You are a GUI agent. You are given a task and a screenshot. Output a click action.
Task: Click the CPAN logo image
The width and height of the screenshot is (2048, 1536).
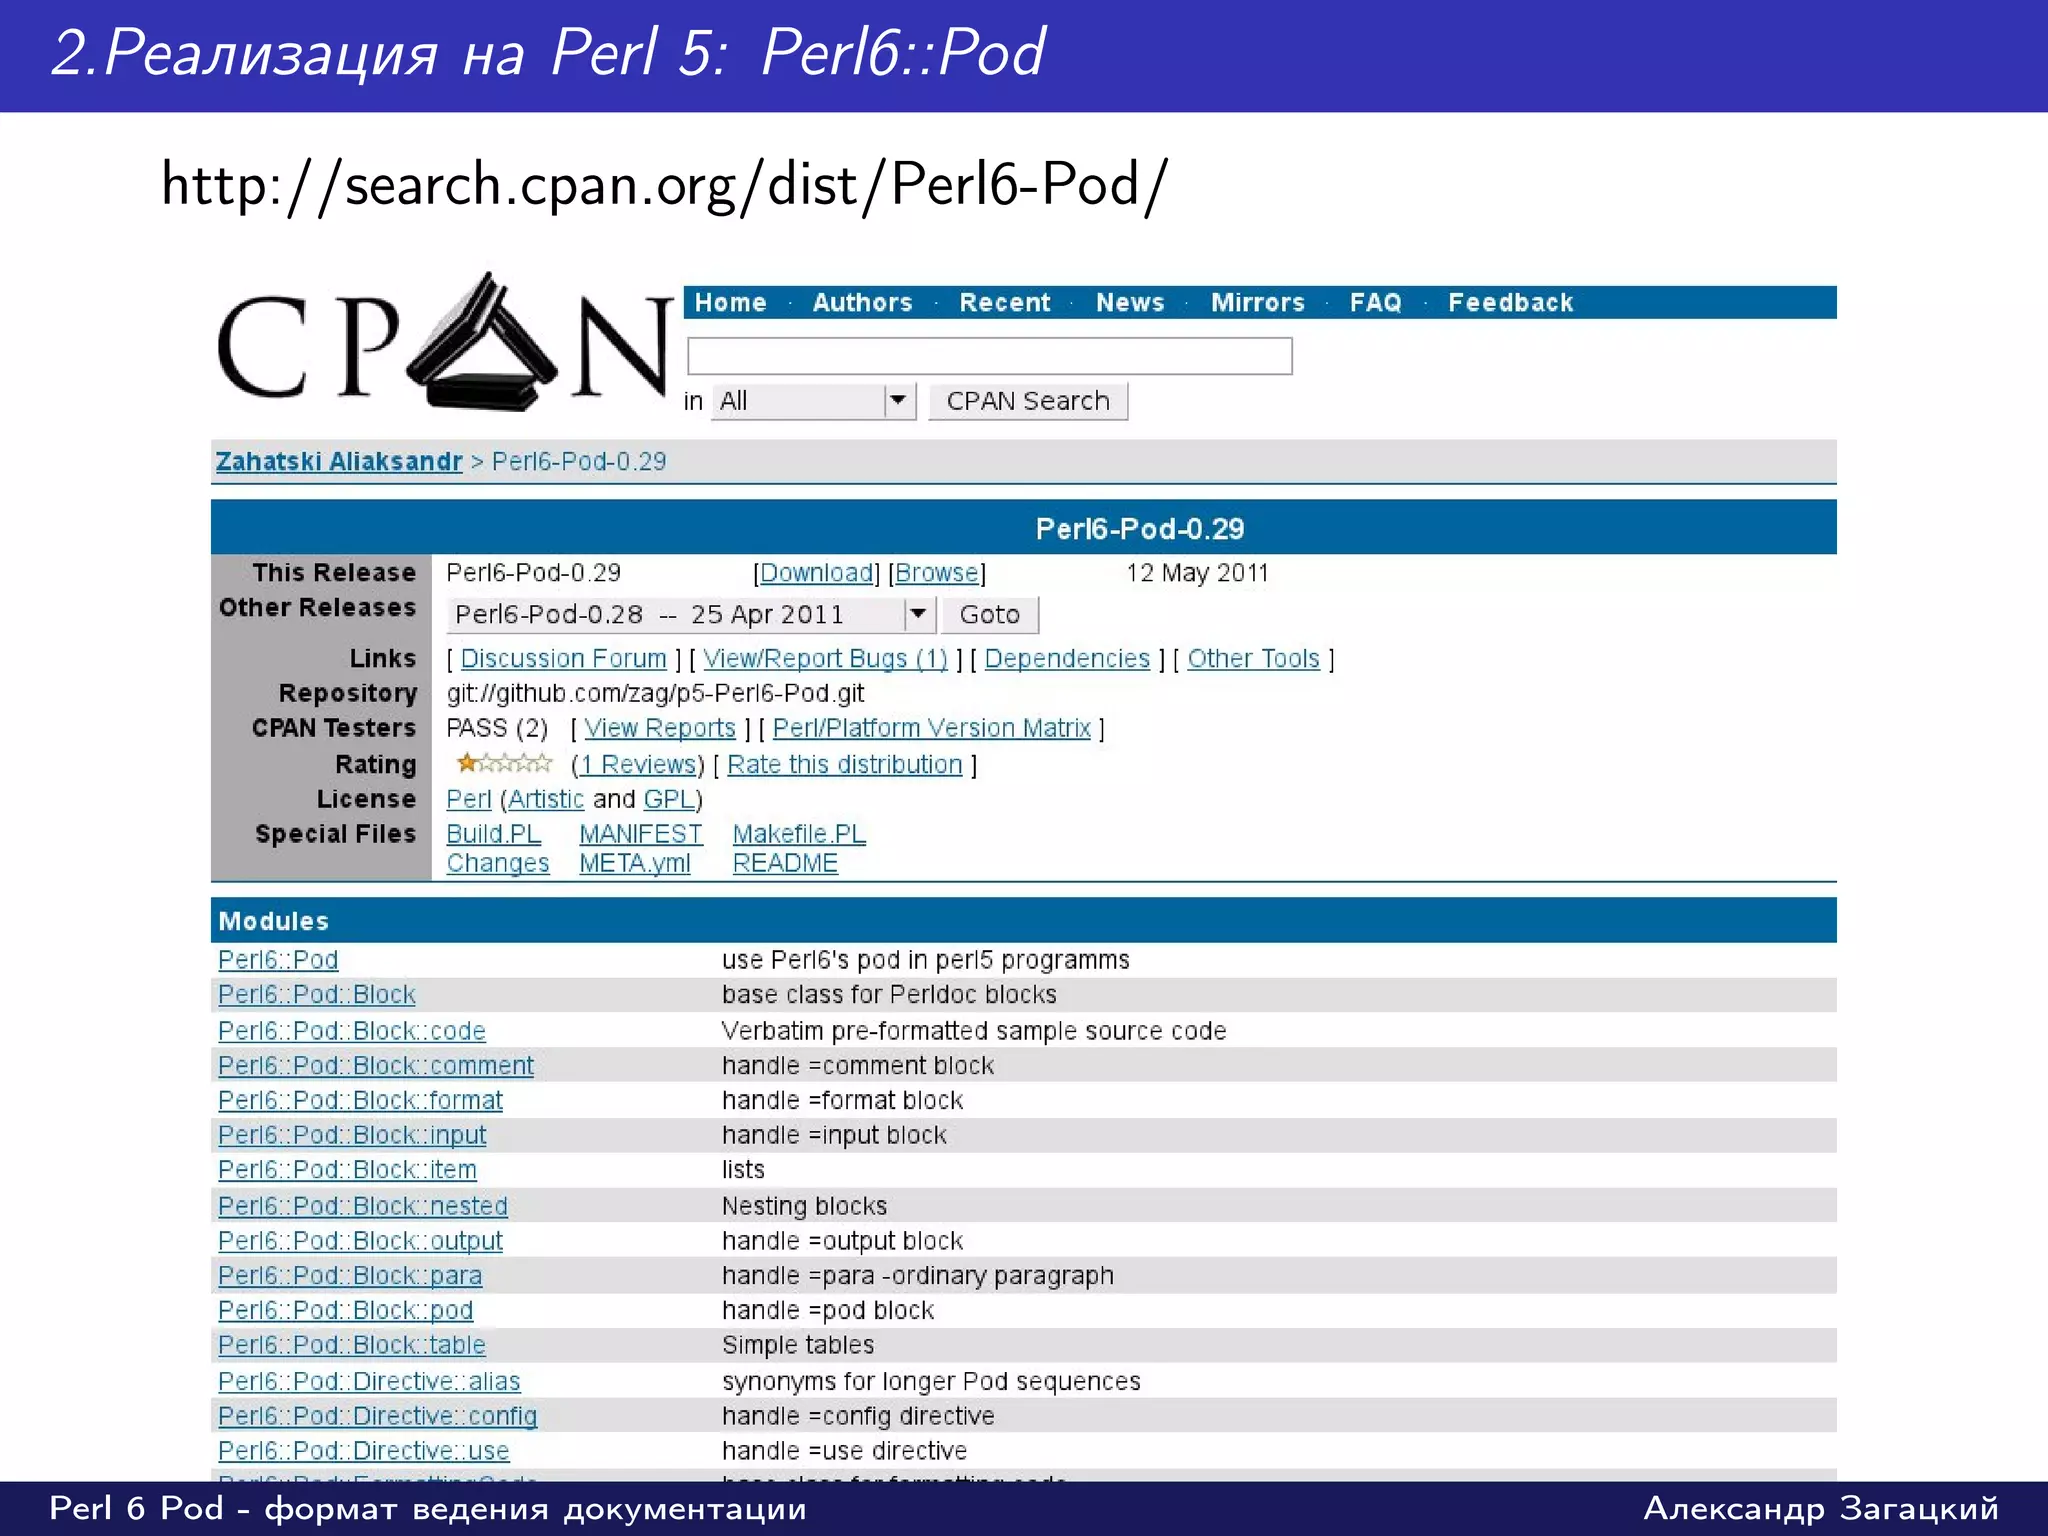pyautogui.click(x=444, y=343)
